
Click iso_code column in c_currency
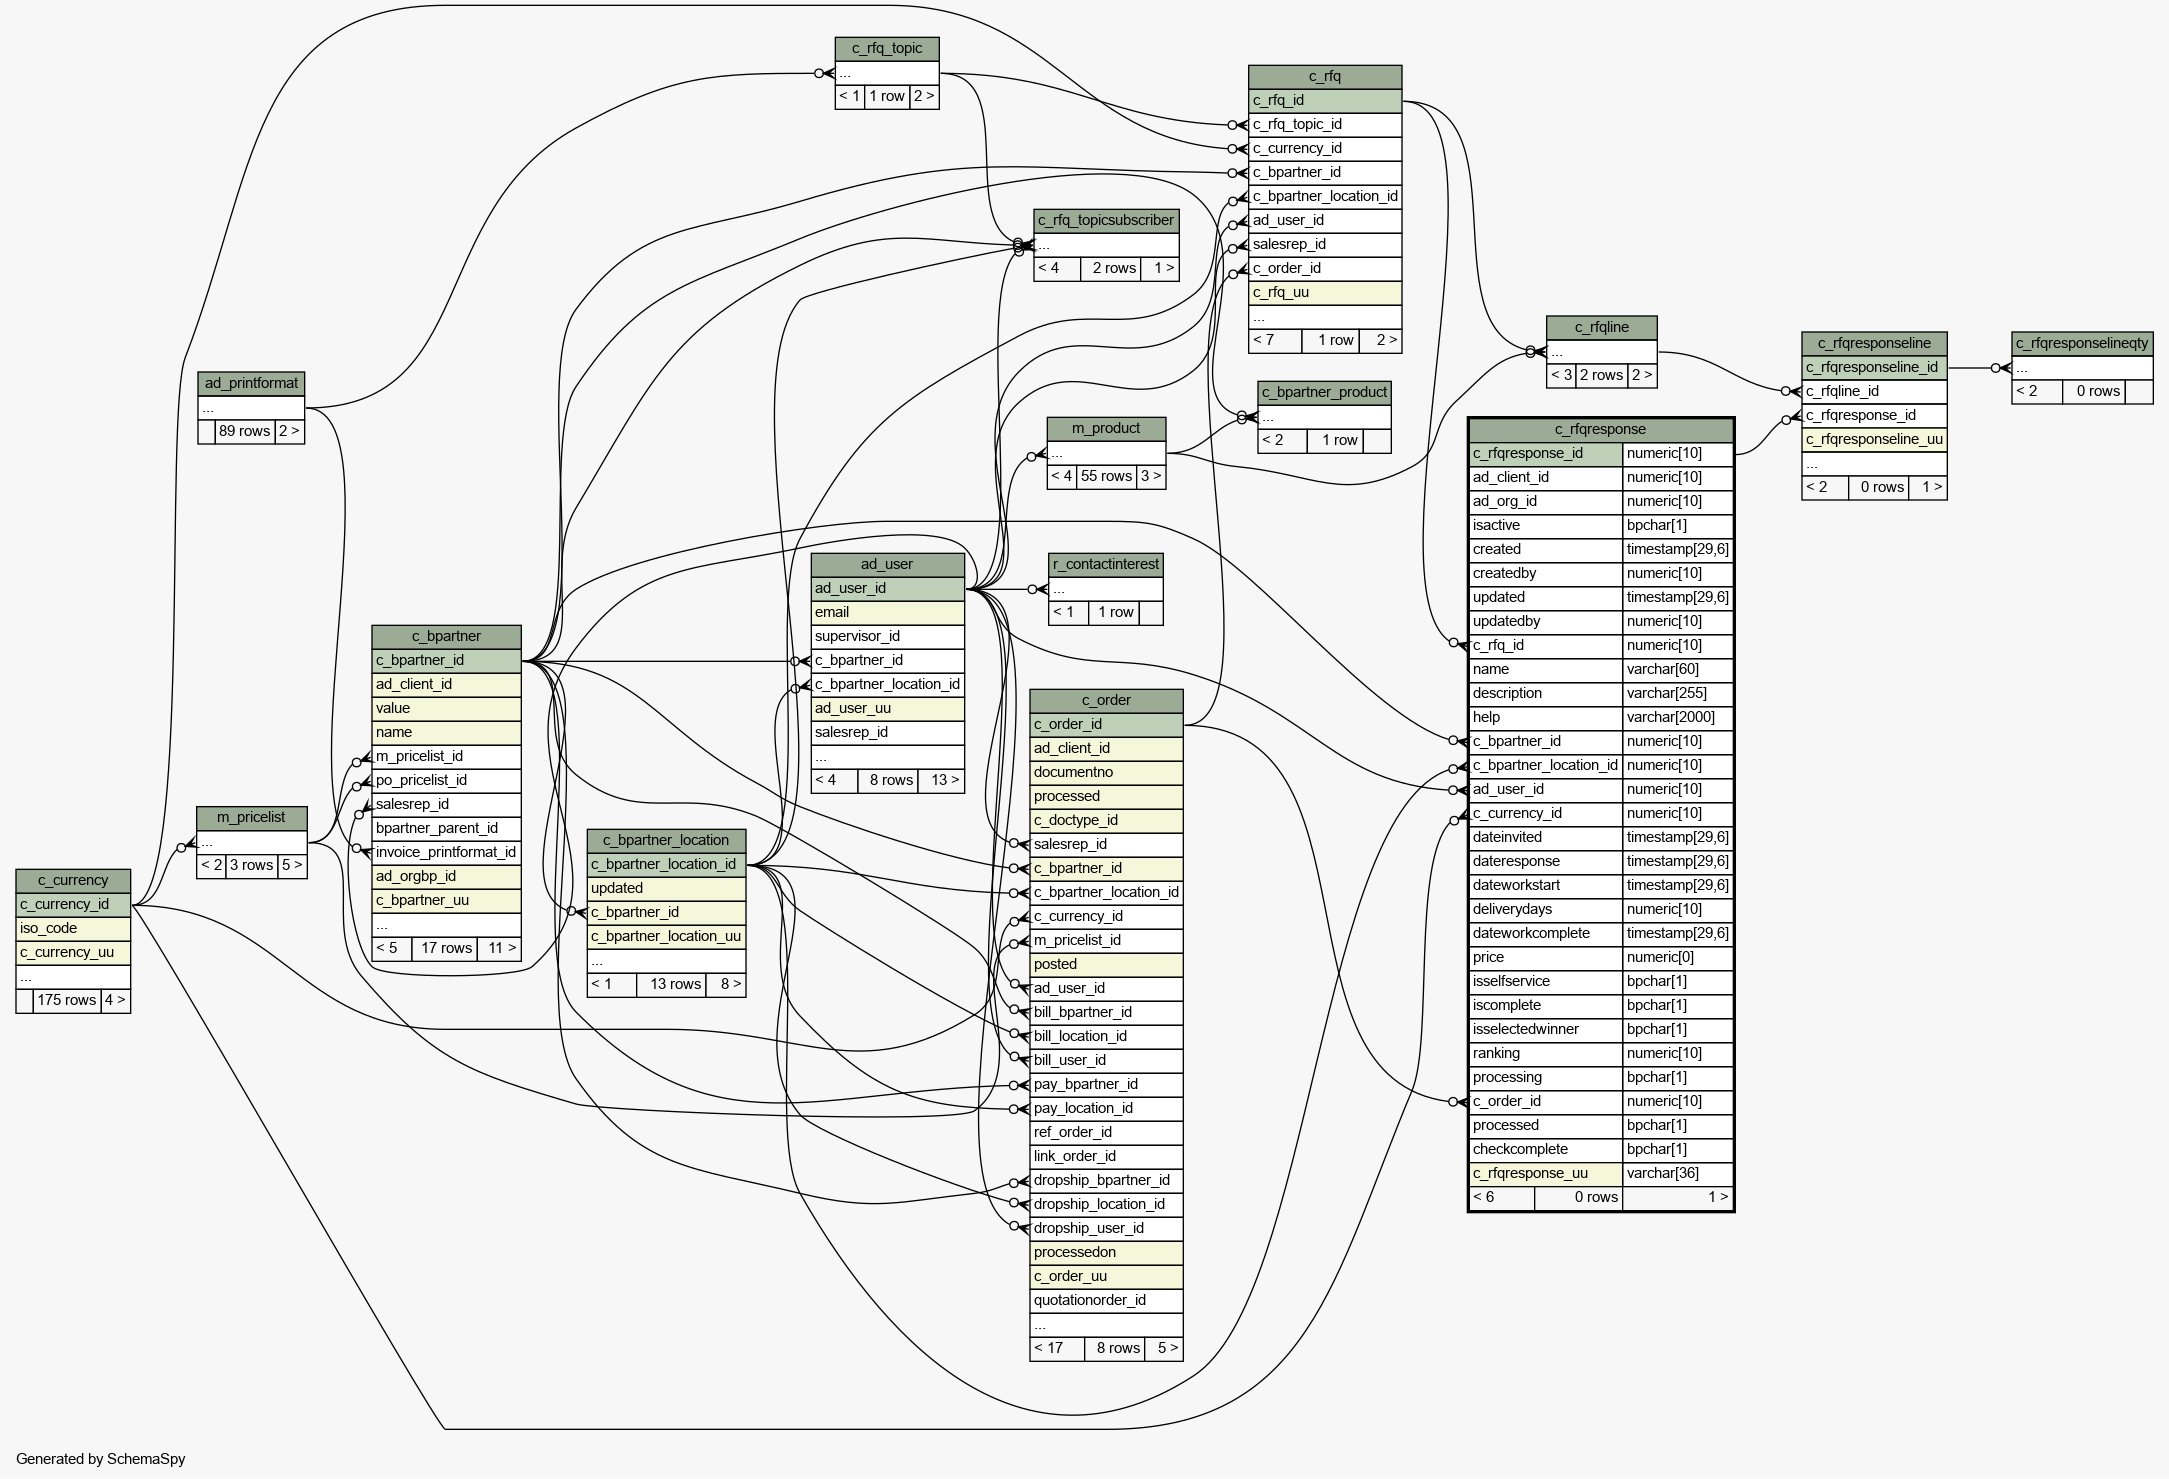73,929
